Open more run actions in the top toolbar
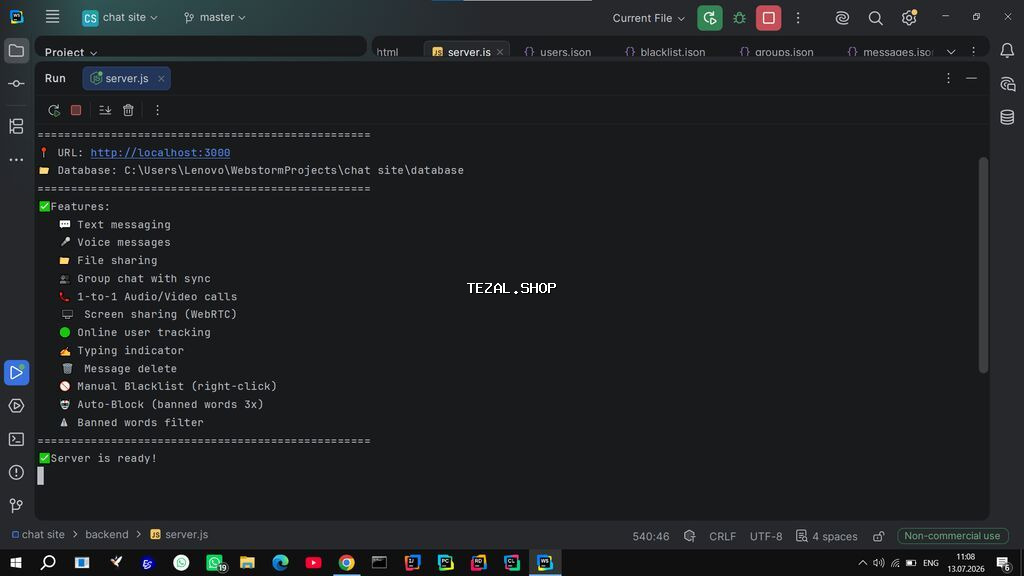Viewport: 1024px width, 576px height. [x=797, y=18]
